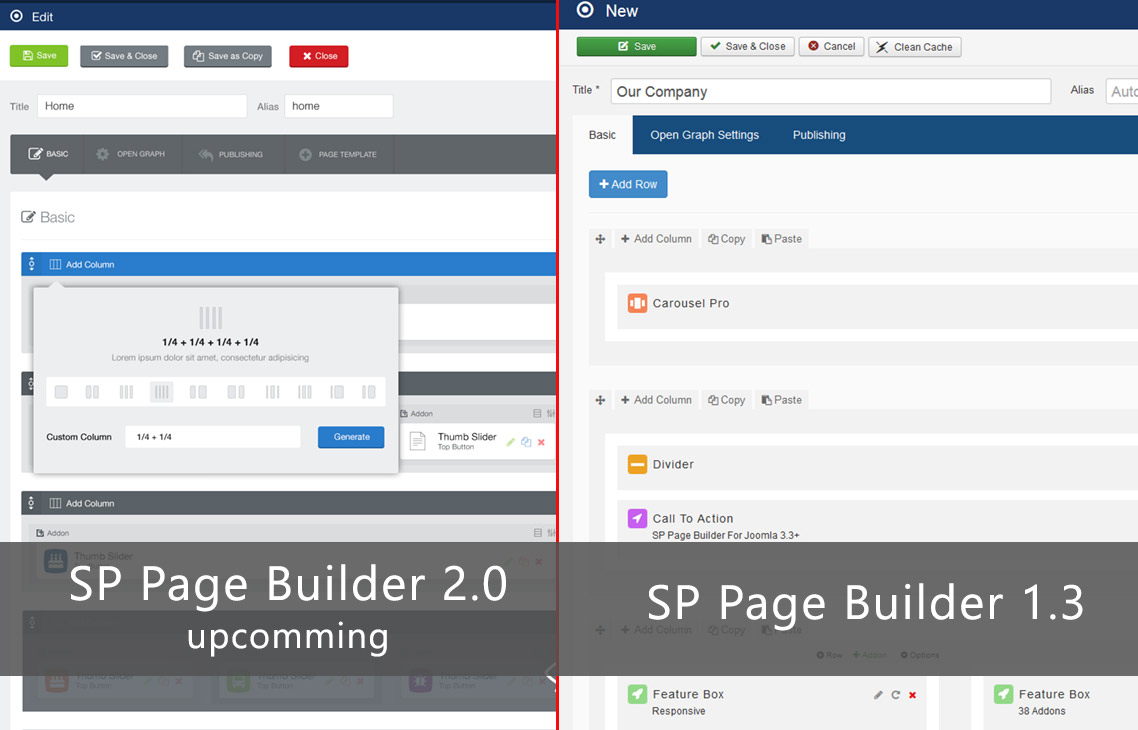The height and width of the screenshot is (730, 1138).
Task: Focus the Alias field in the New page
Action: pyautogui.click(x=1121, y=91)
